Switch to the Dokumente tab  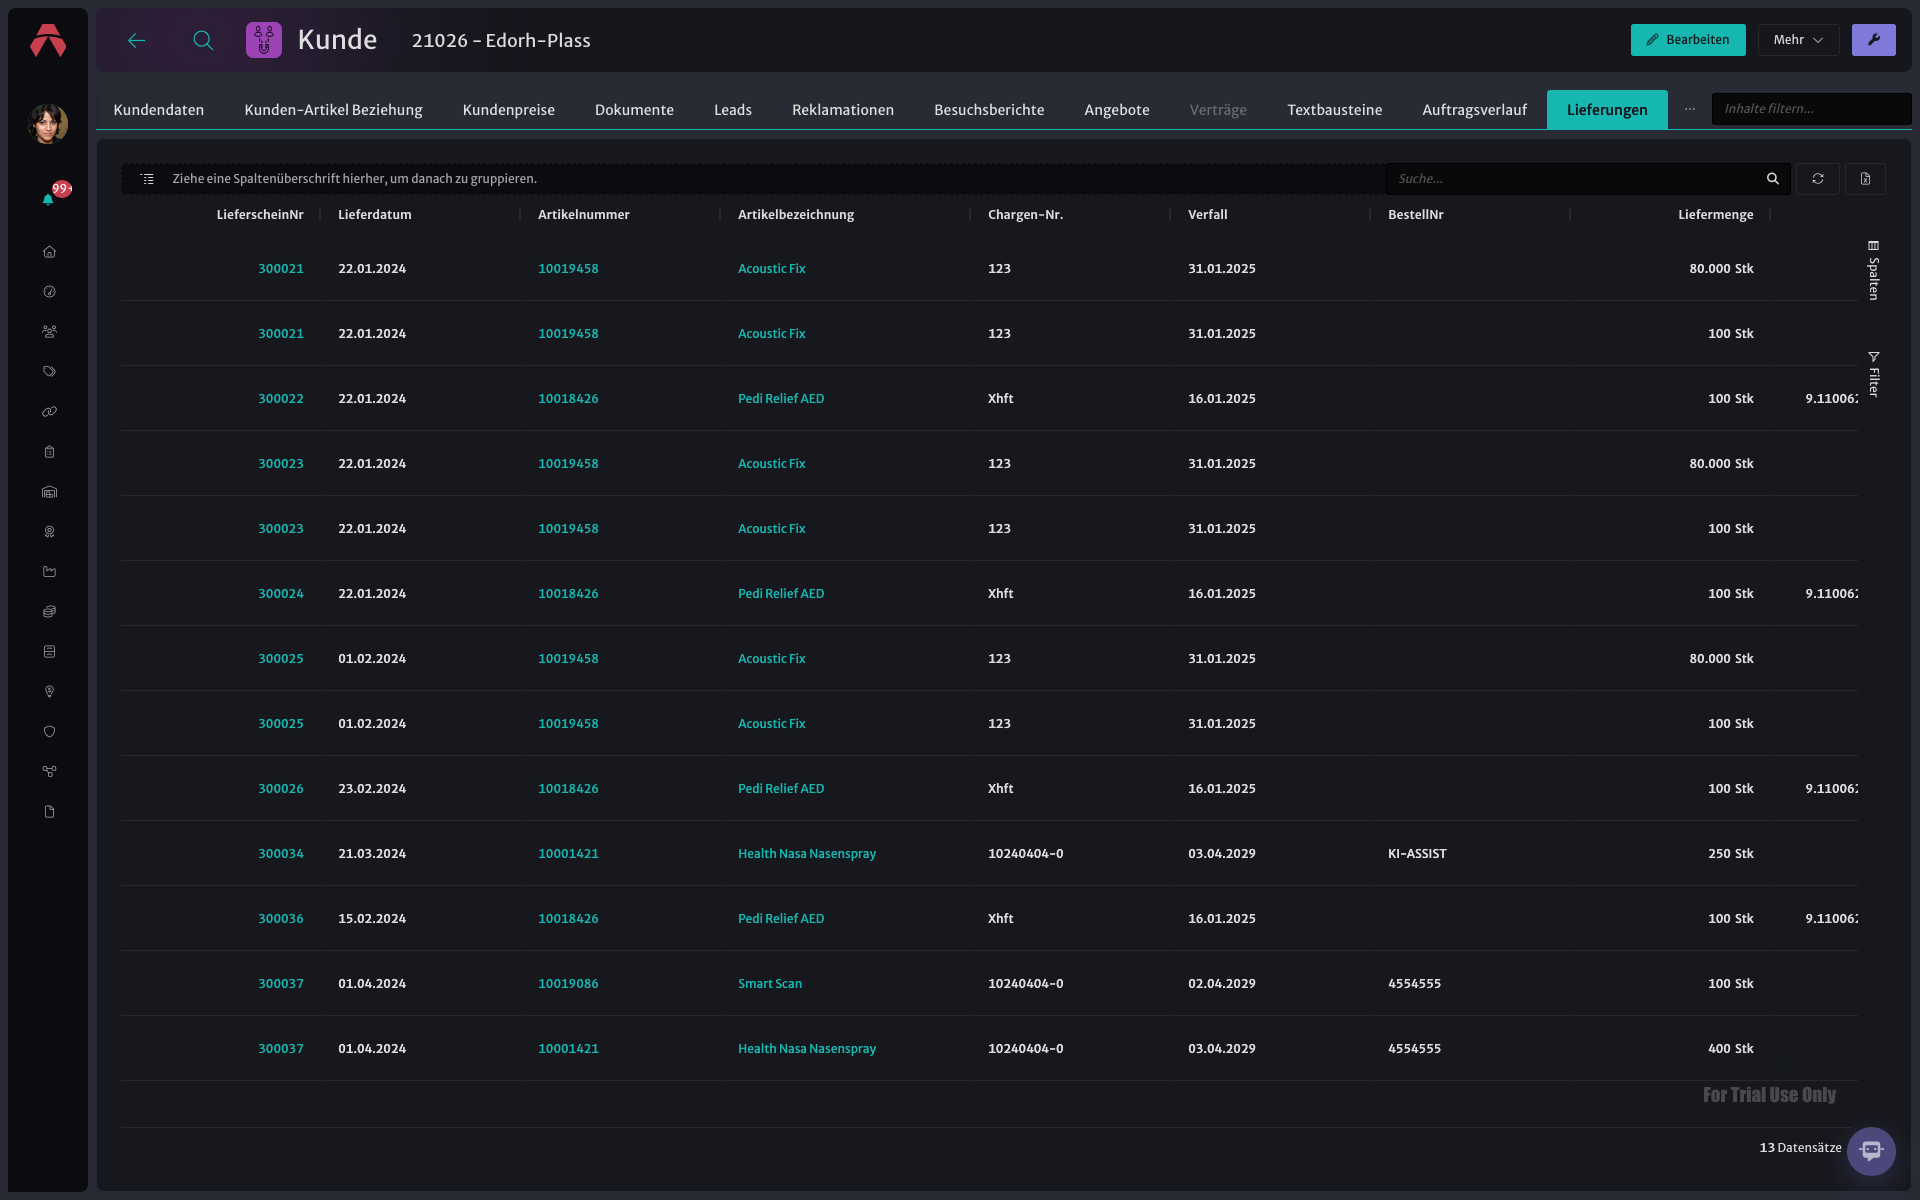pyautogui.click(x=634, y=110)
